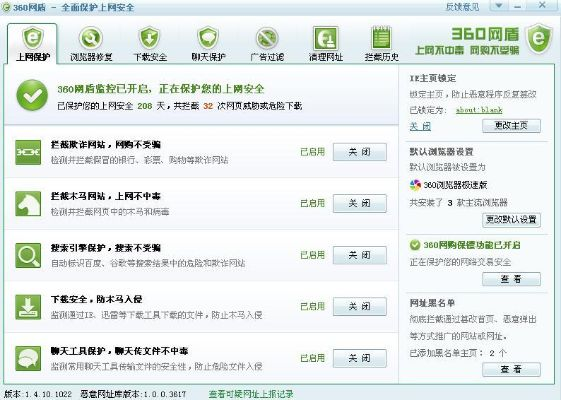Click the 拦截欺诈网站 feature icon
The image size is (561, 400).
click(x=28, y=152)
